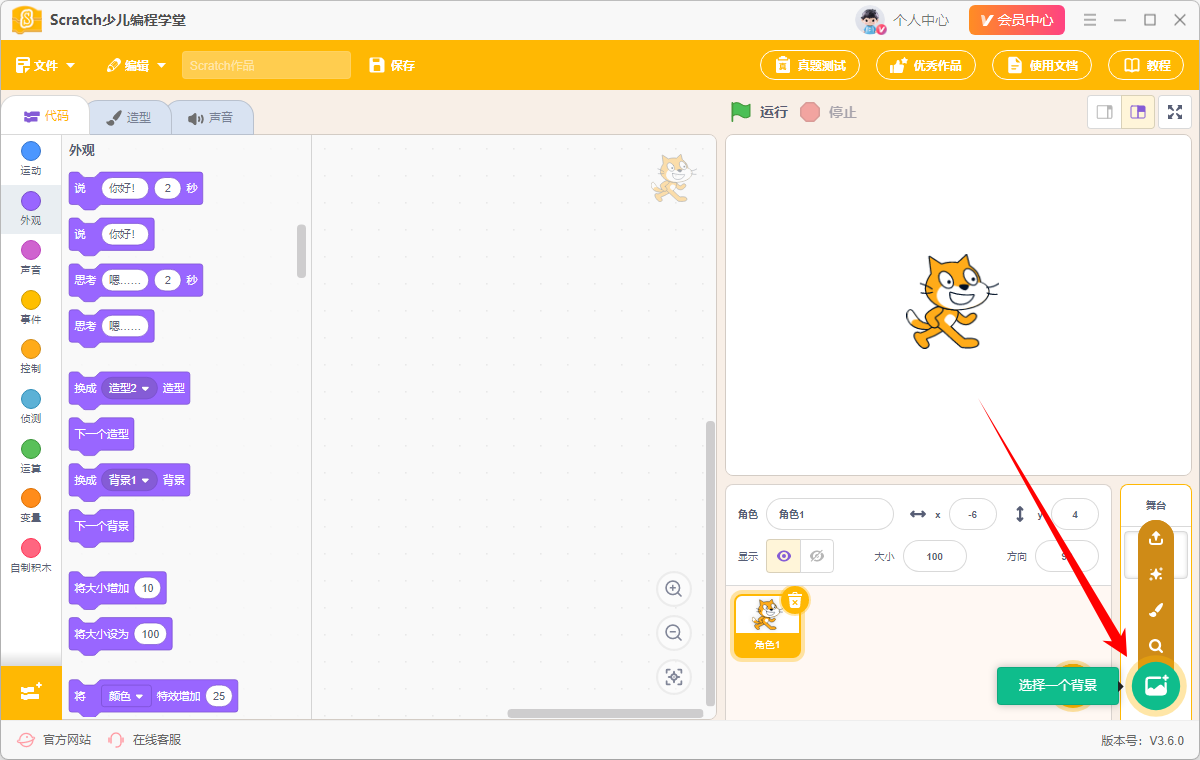Open 优秀作品 featured works
Image resolution: width=1200 pixels, height=760 pixels.
coord(926,65)
